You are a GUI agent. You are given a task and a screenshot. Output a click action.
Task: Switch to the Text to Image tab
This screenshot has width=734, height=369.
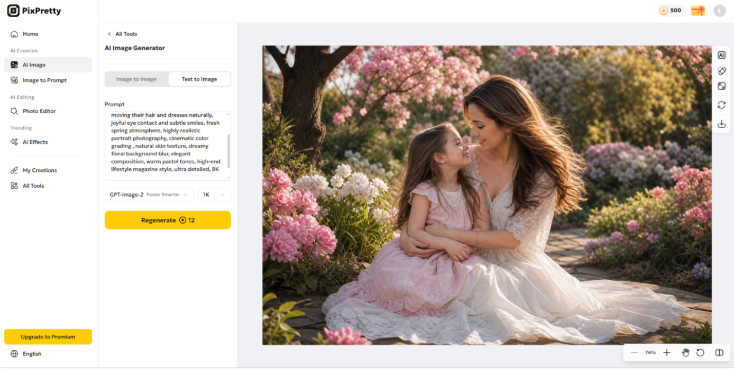click(x=199, y=79)
